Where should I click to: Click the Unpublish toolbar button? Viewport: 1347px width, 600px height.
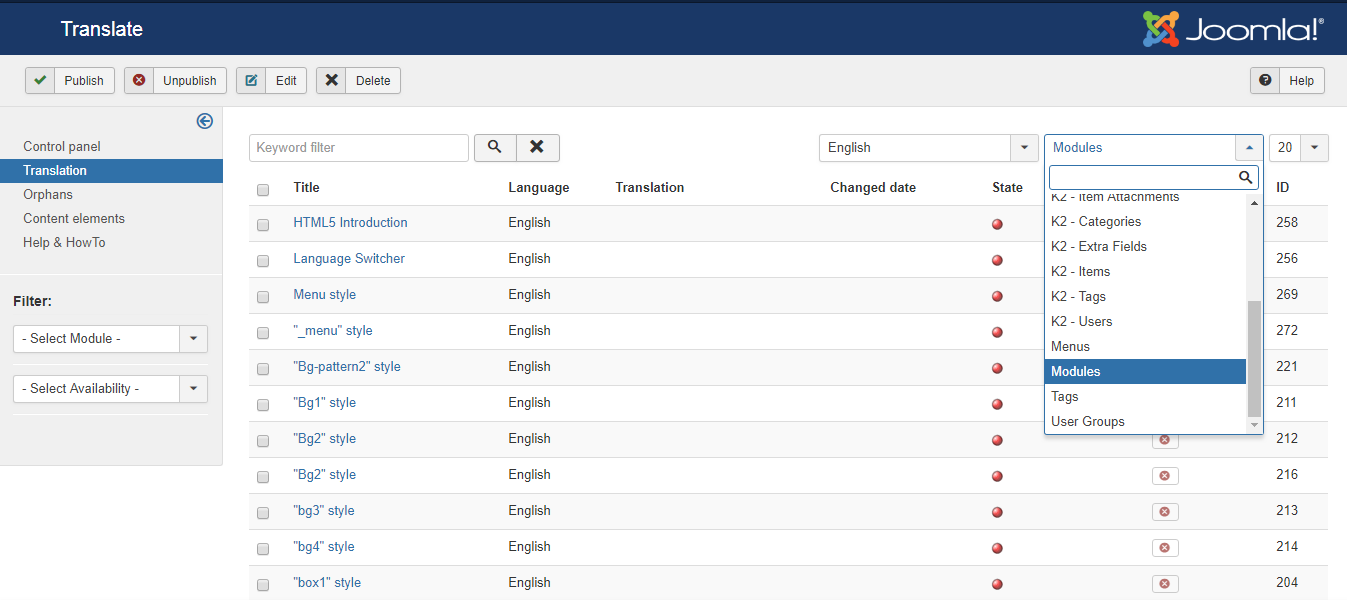[x=176, y=81]
